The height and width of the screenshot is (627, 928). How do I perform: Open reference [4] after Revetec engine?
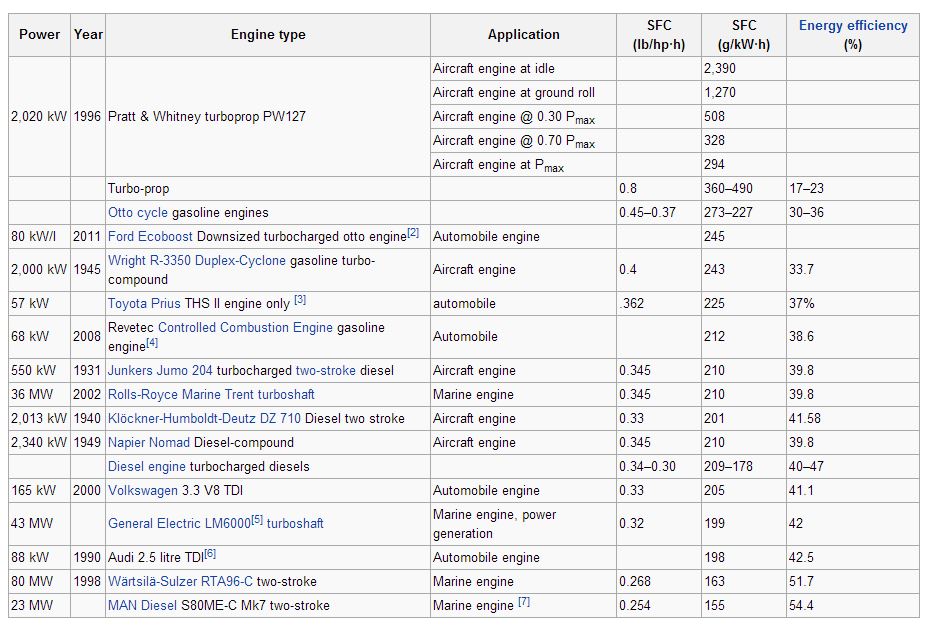pyautogui.click(x=152, y=342)
